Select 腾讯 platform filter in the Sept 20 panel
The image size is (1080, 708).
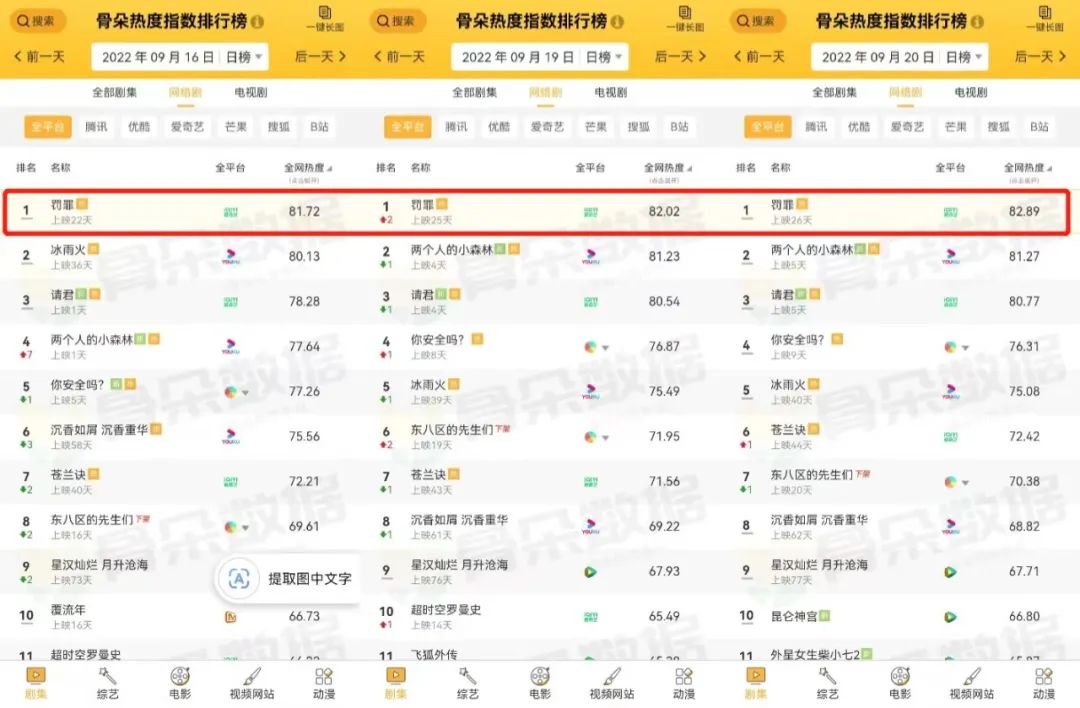[816, 127]
